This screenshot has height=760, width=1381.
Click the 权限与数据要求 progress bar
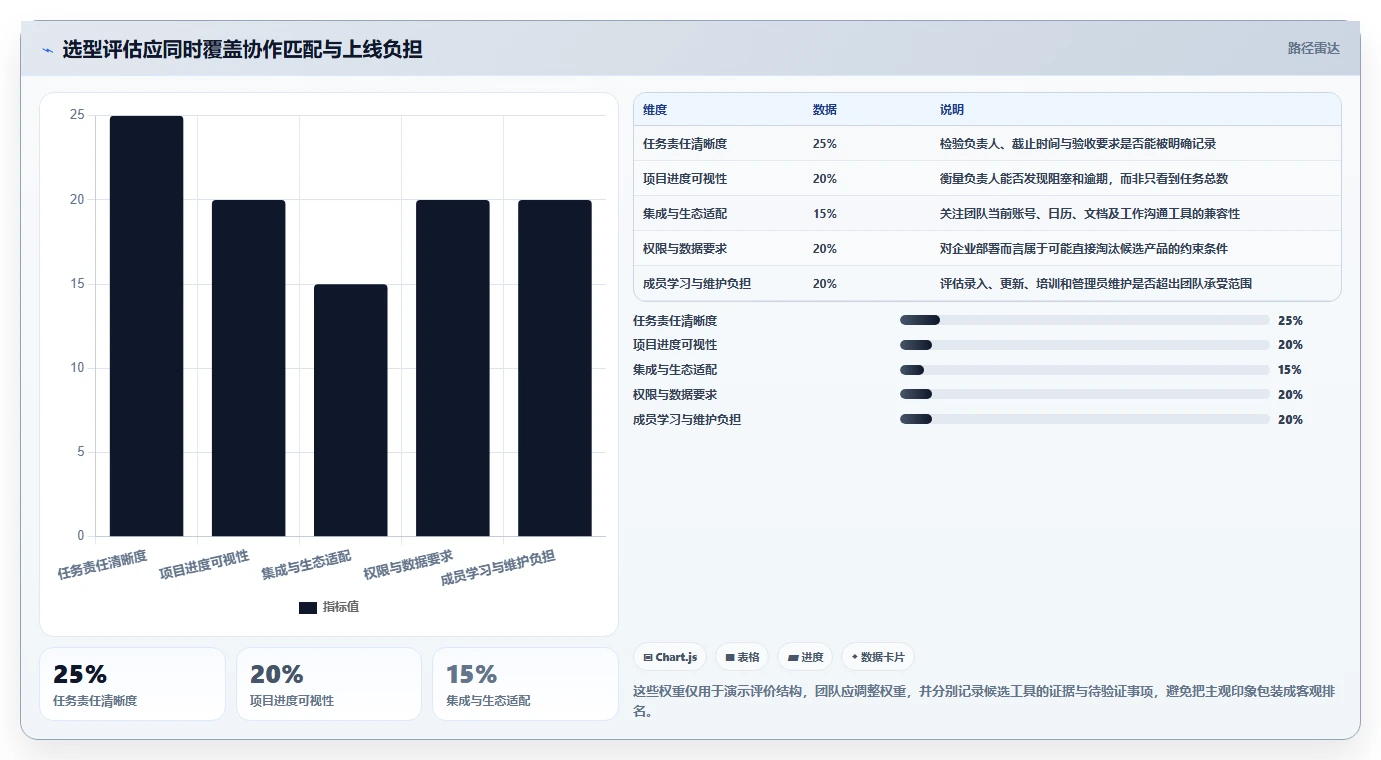pos(1085,395)
